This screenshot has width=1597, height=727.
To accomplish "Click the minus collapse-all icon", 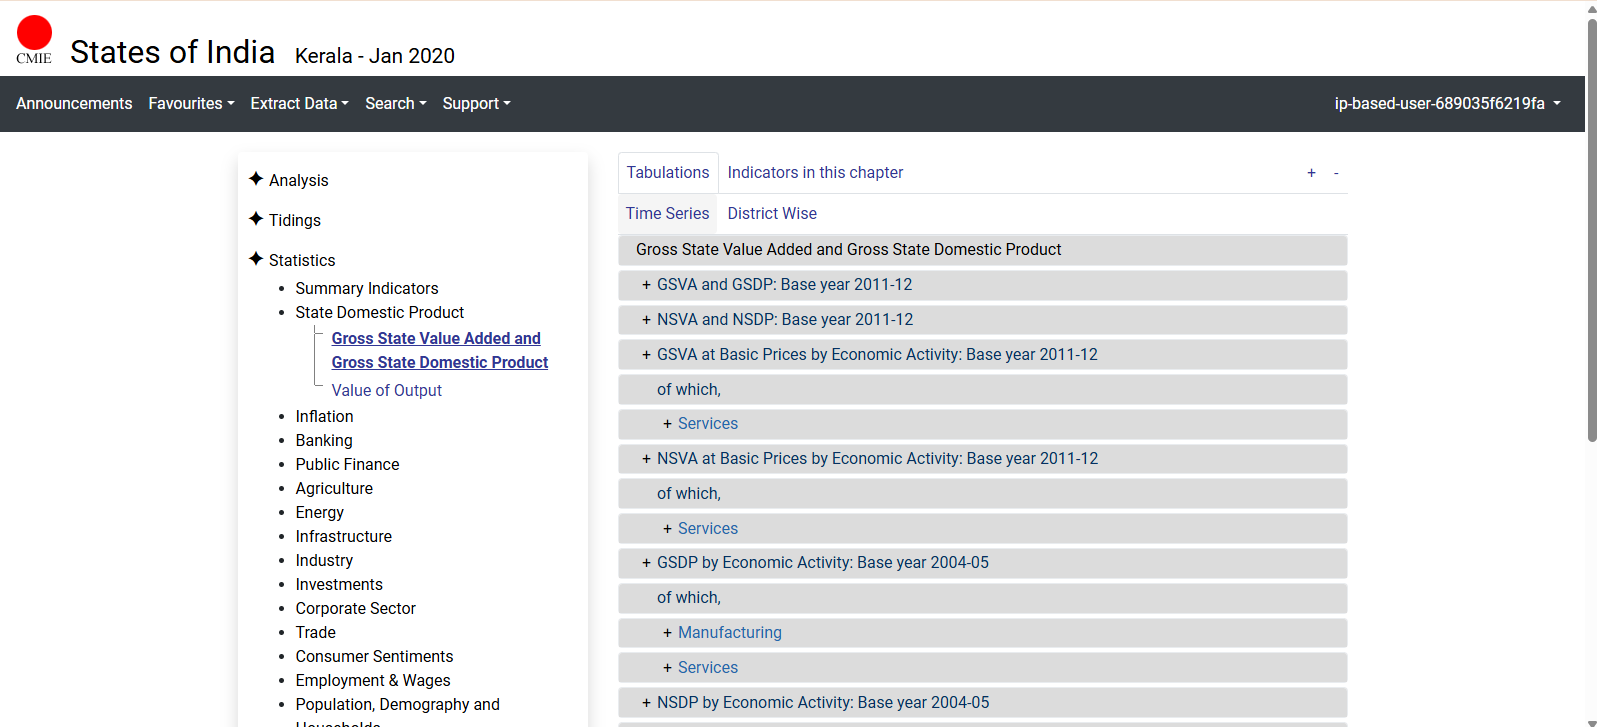I will tap(1336, 173).
